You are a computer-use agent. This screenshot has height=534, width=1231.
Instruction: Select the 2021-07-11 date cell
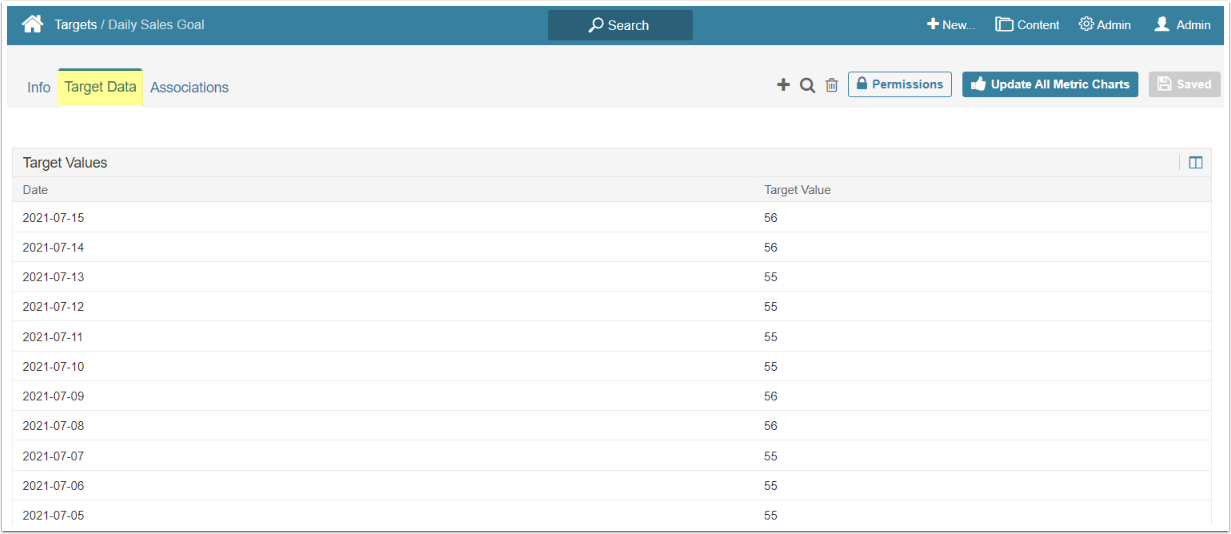[x=53, y=337]
